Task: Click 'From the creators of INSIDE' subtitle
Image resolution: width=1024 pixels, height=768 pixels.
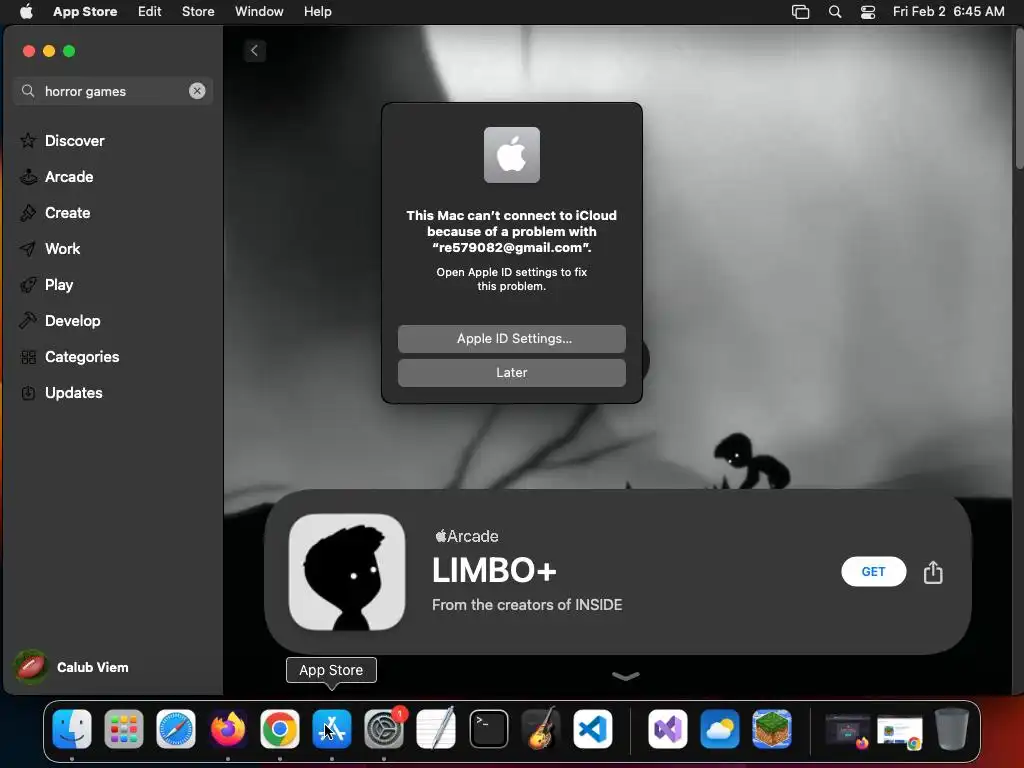Action: (527, 605)
